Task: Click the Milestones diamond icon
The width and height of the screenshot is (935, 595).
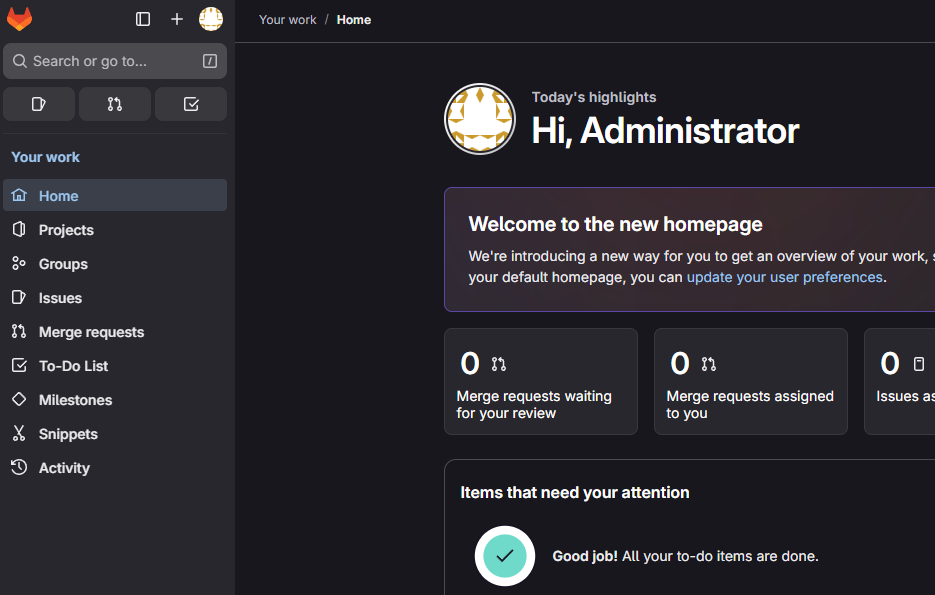Action: click(19, 399)
